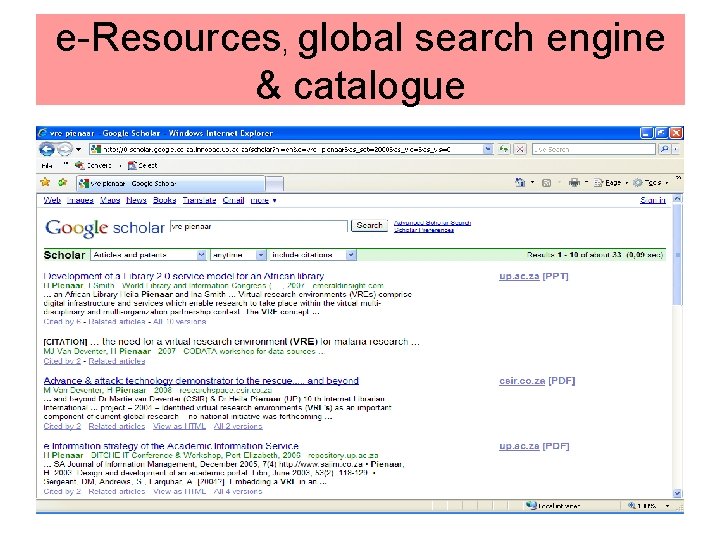Click 'All 10 versions' under Library 2.0 result

[180, 322]
